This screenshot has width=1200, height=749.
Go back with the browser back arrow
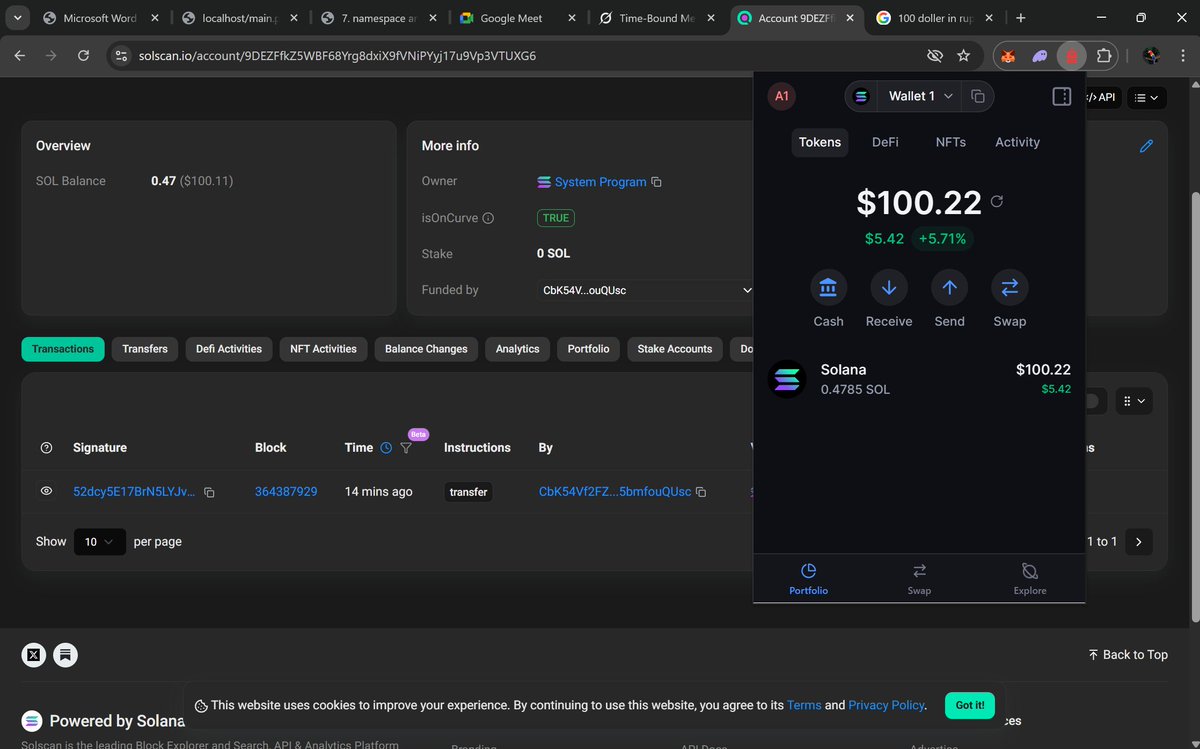click(20, 56)
